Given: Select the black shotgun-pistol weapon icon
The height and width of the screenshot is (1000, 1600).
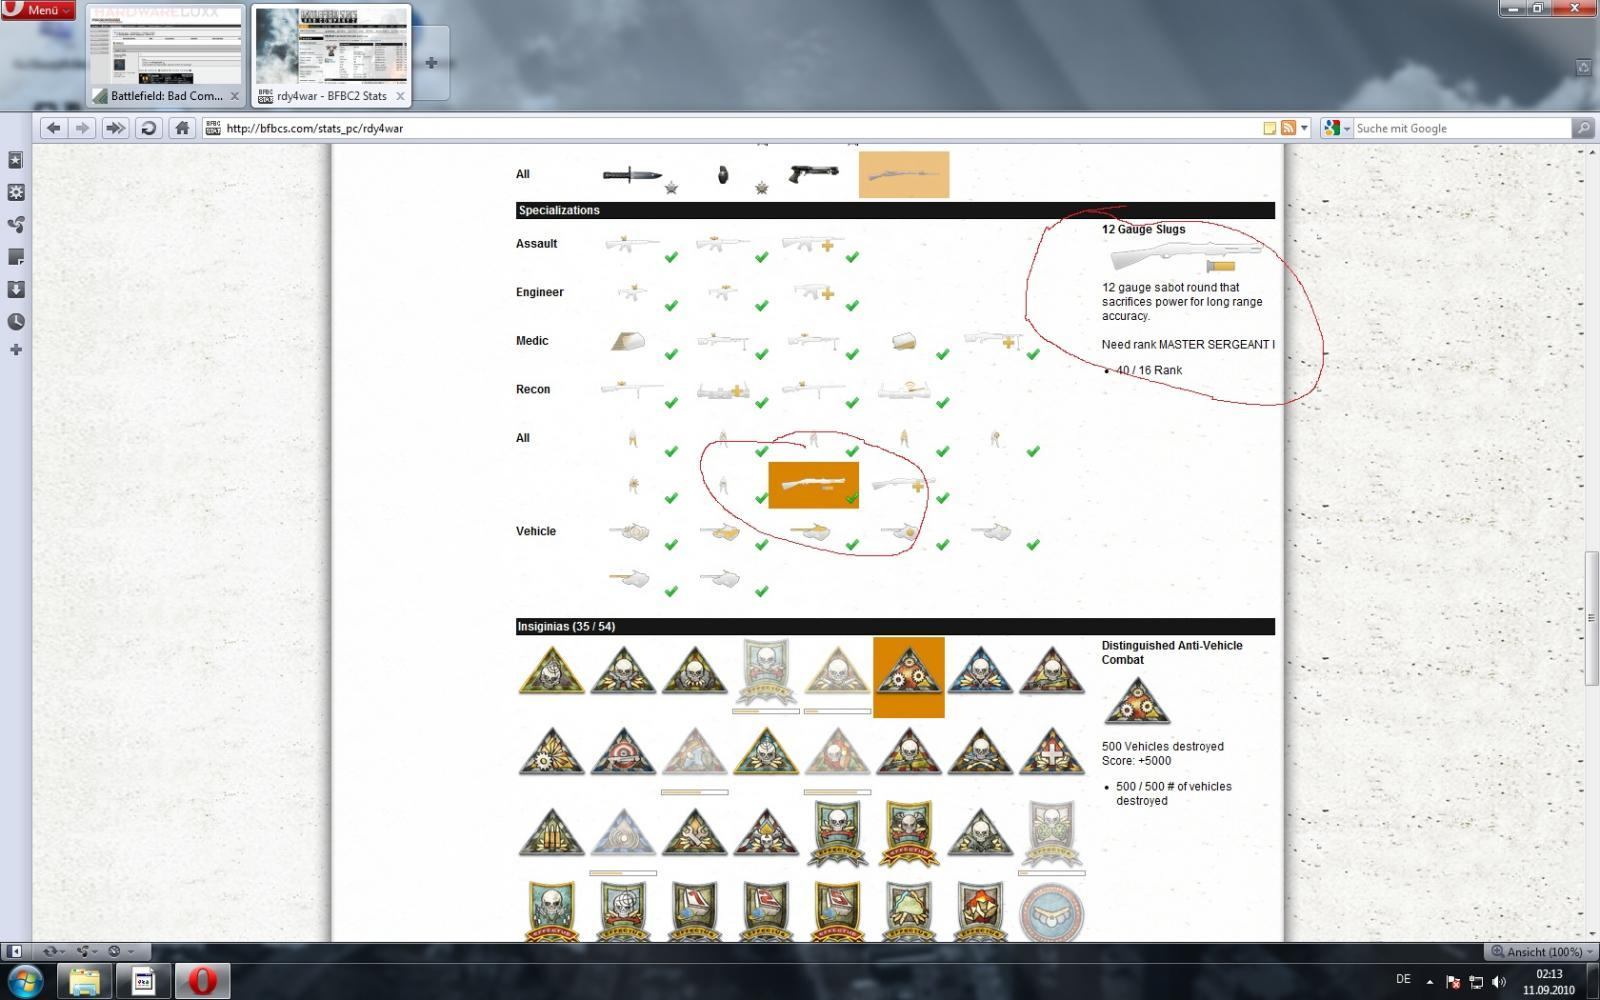Looking at the screenshot, I should (813, 173).
